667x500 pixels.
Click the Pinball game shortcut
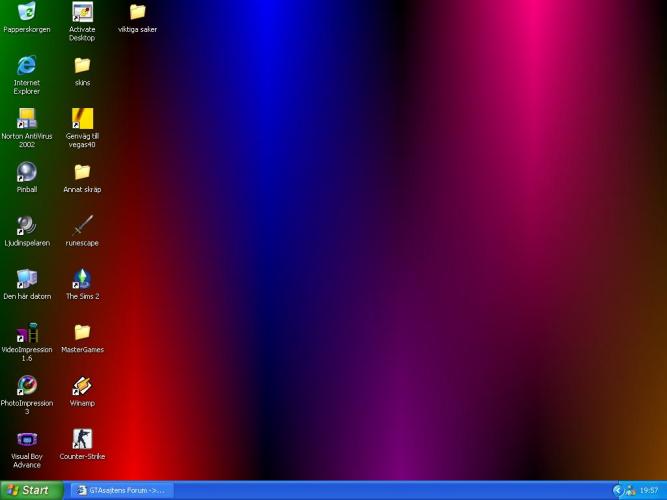click(27, 172)
